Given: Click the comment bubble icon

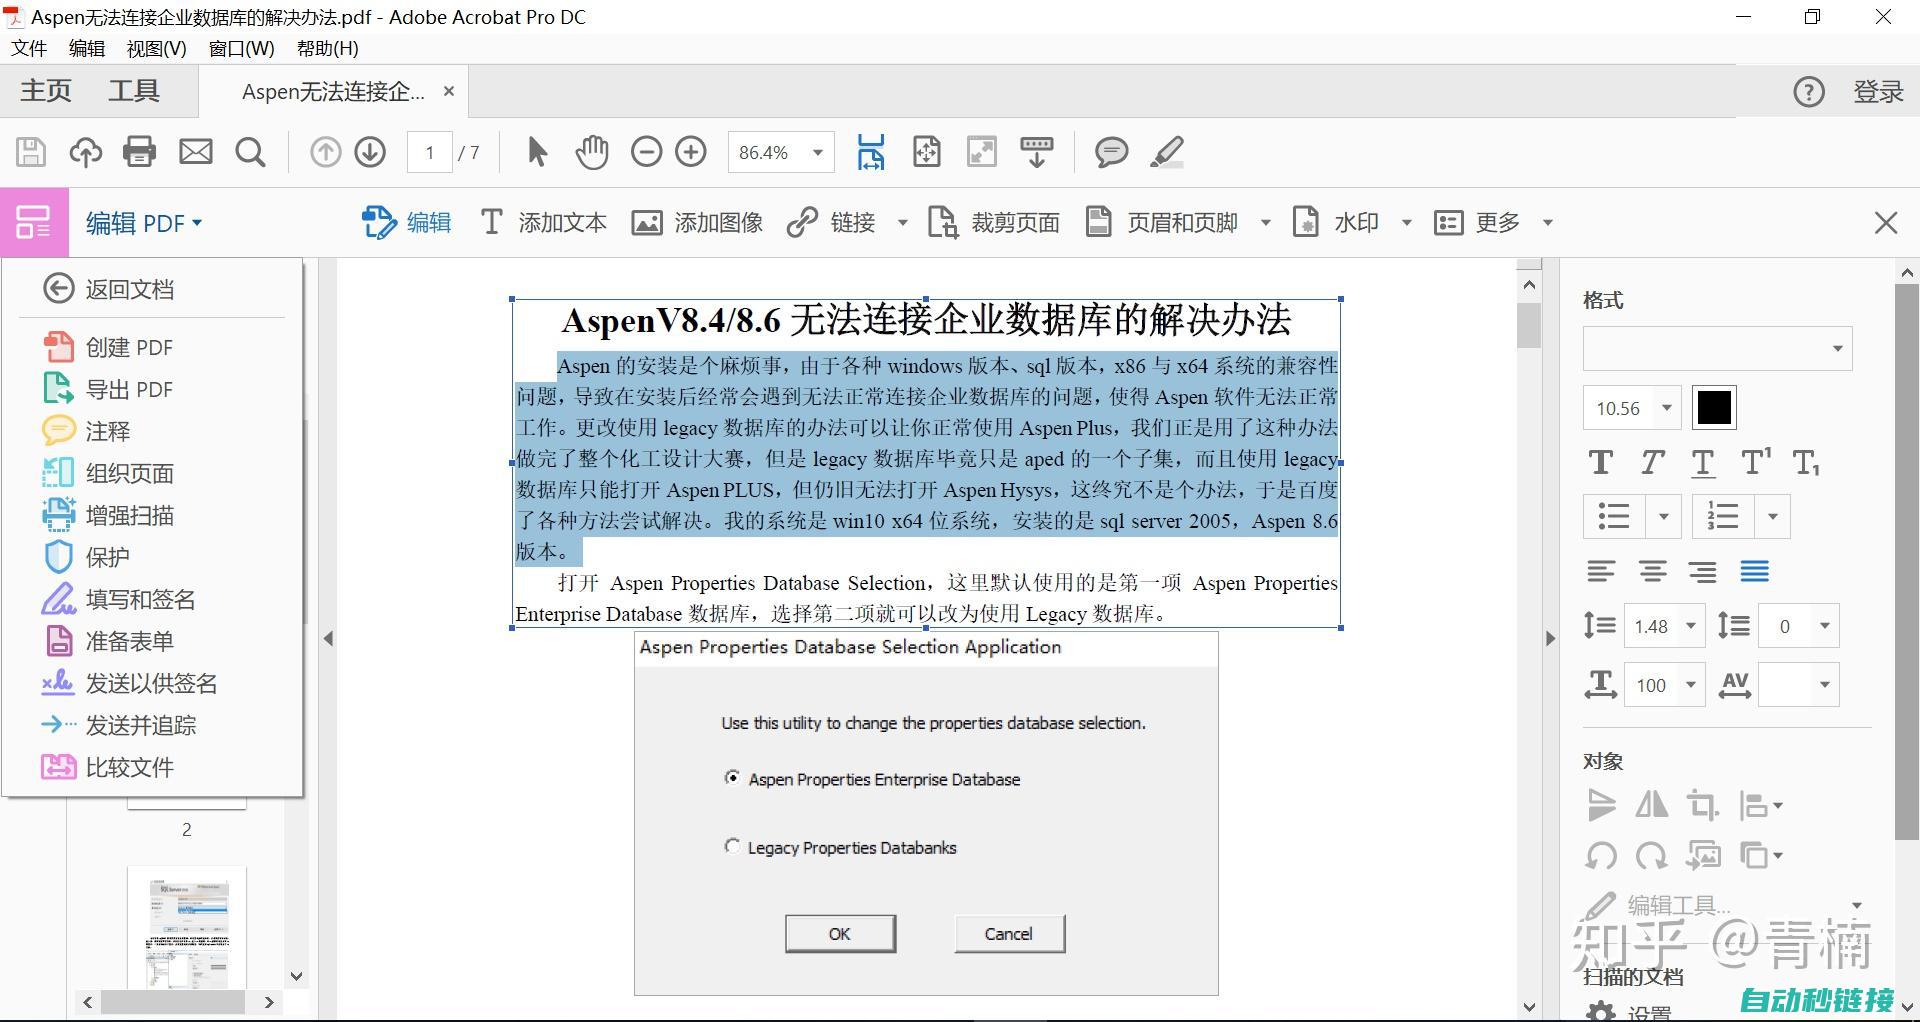Looking at the screenshot, I should [1111, 152].
